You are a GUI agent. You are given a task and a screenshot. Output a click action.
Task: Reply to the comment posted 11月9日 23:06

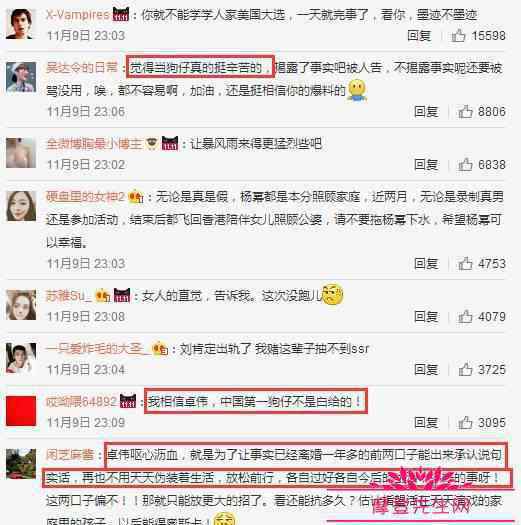(426, 112)
